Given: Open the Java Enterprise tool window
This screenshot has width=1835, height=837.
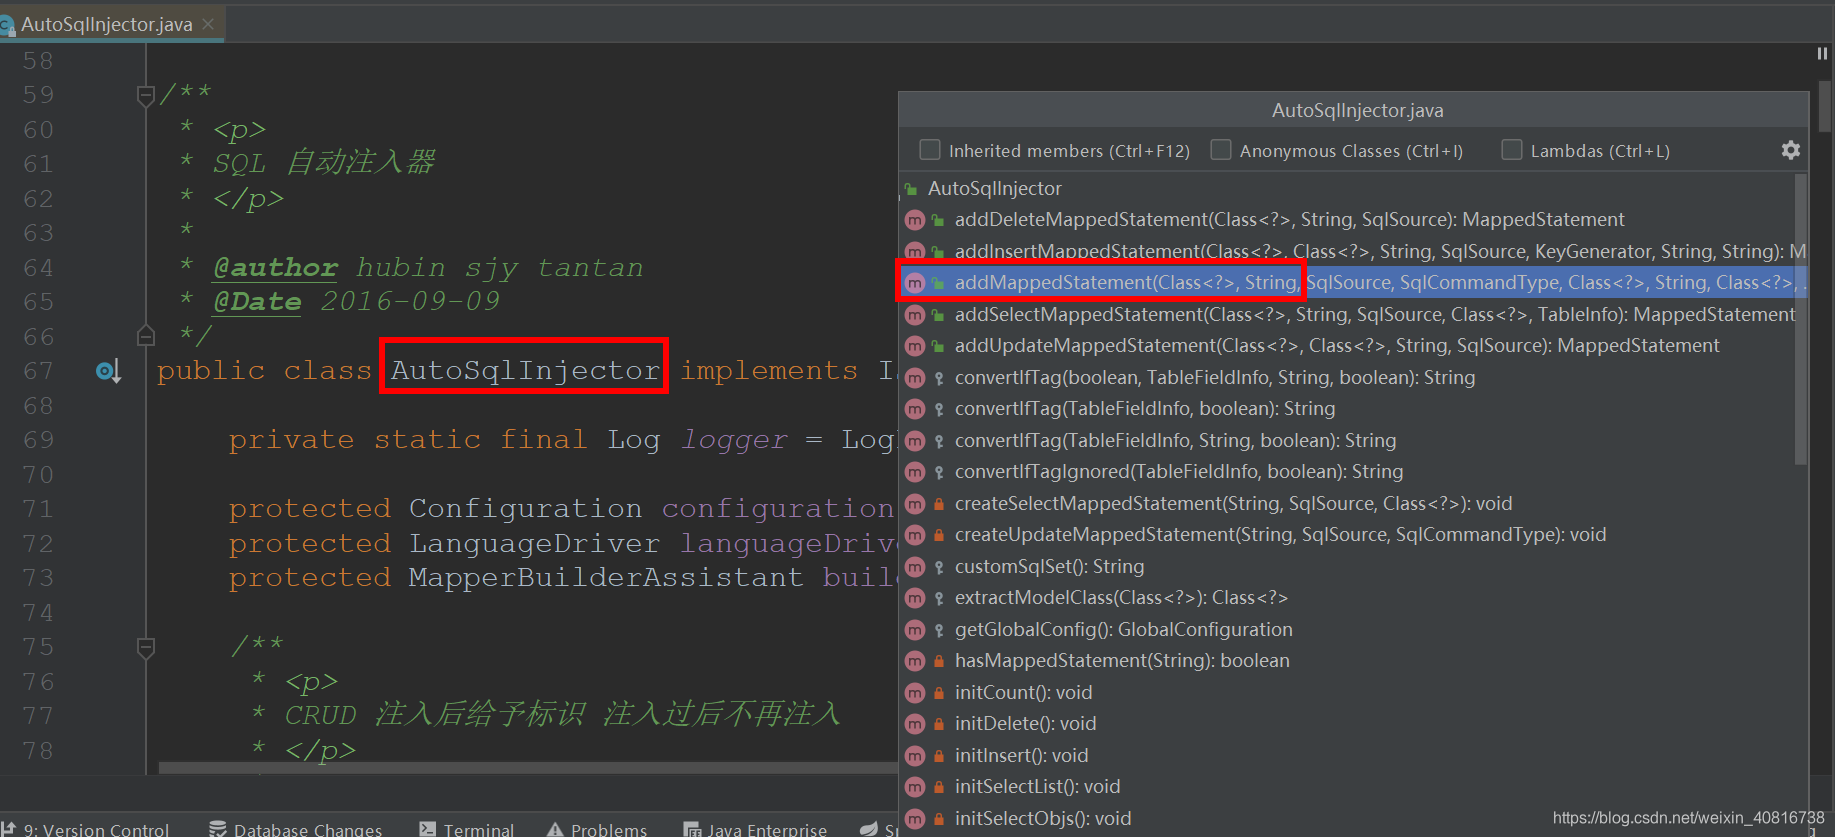Looking at the screenshot, I should pos(755,829).
